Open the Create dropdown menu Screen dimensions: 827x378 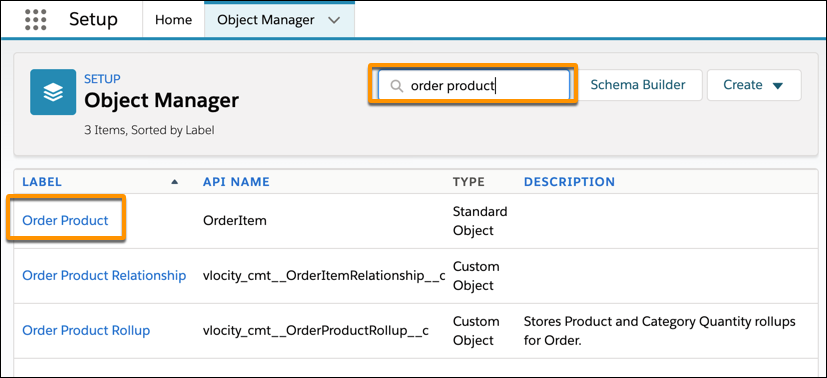pos(754,85)
